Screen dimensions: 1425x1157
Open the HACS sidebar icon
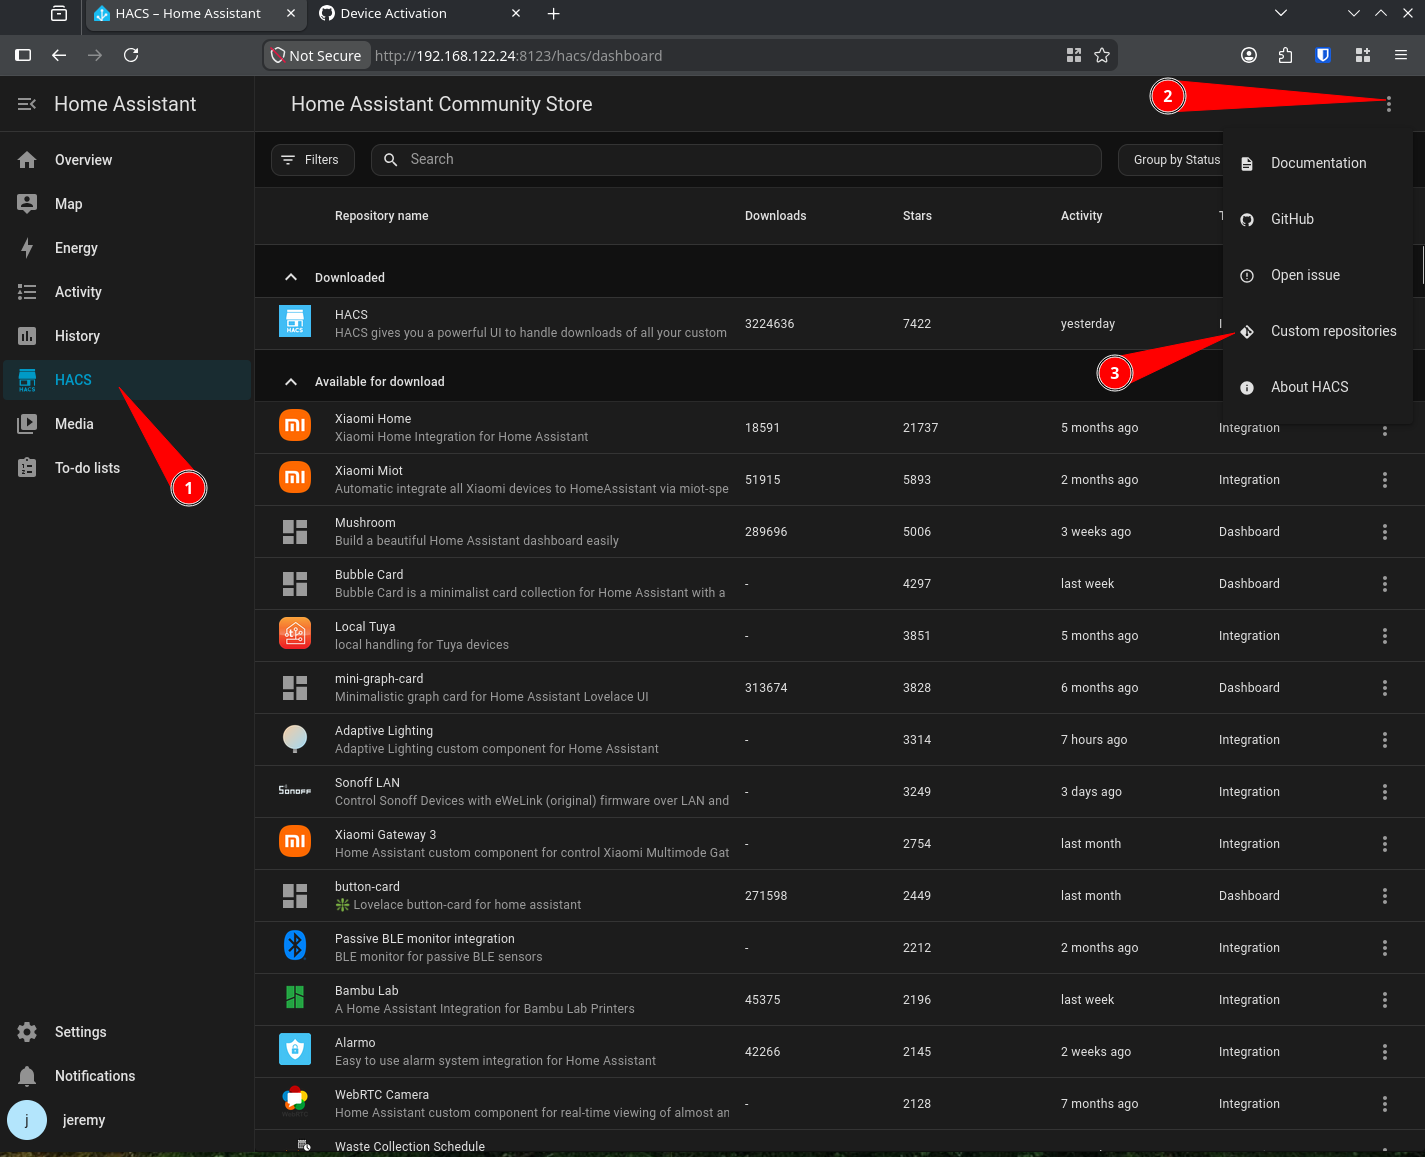(x=27, y=380)
